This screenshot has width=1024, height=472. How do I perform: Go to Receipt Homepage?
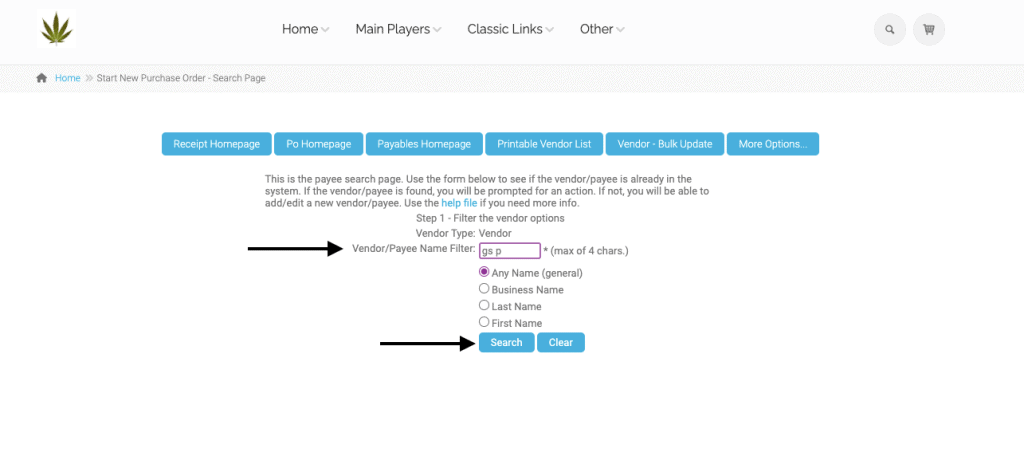click(216, 144)
